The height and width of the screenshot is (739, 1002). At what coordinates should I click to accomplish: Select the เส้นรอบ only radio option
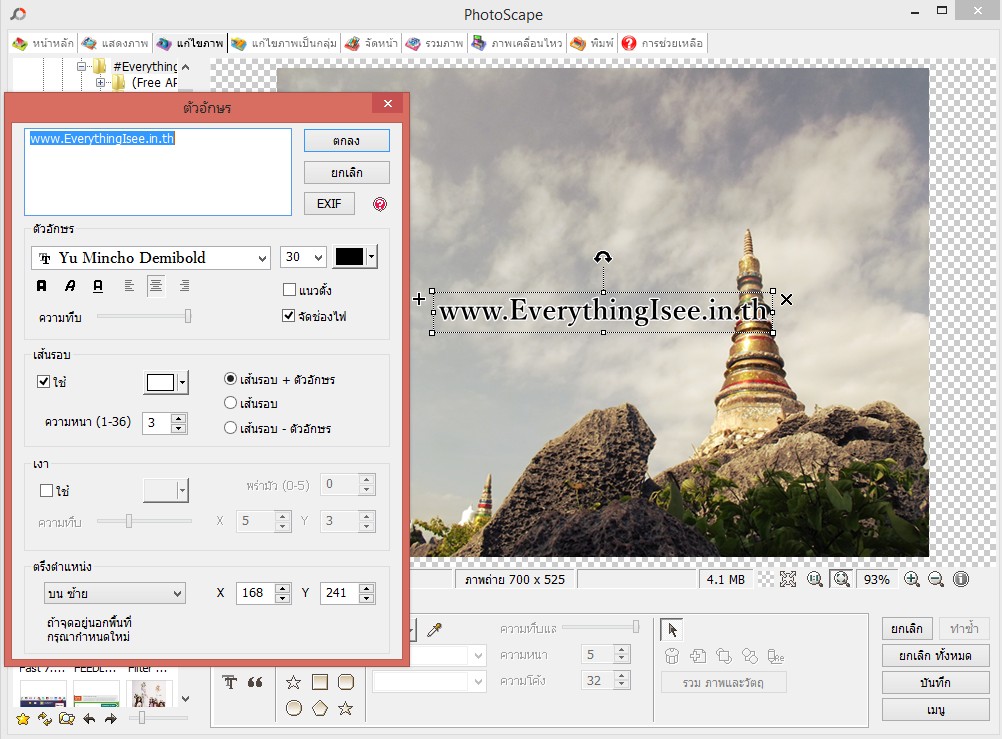click(231, 403)
